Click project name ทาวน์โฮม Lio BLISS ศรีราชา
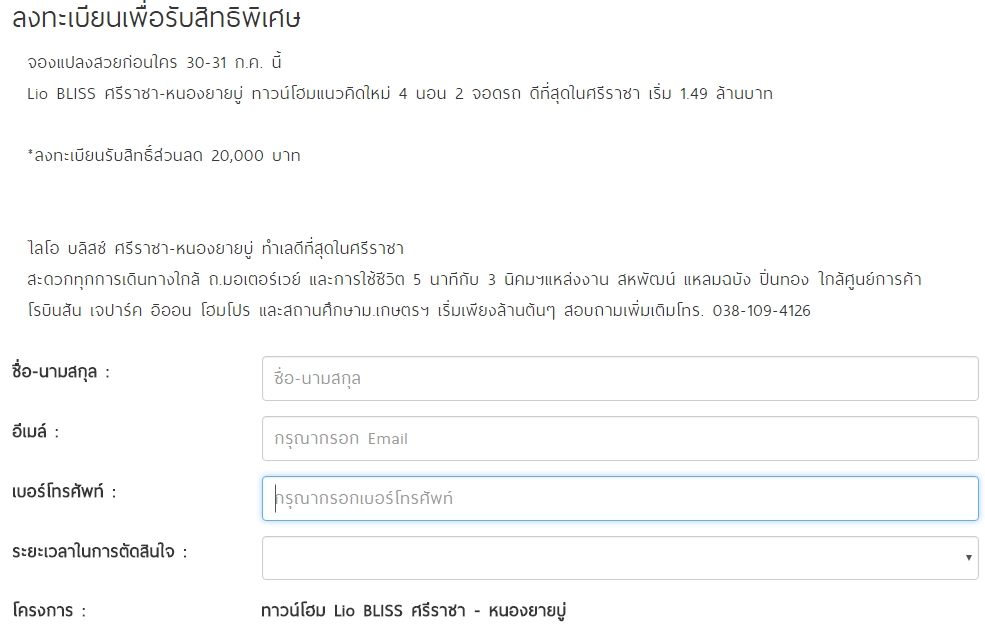Viewport: 985px width, 625px height. click(x=412, y=610)
